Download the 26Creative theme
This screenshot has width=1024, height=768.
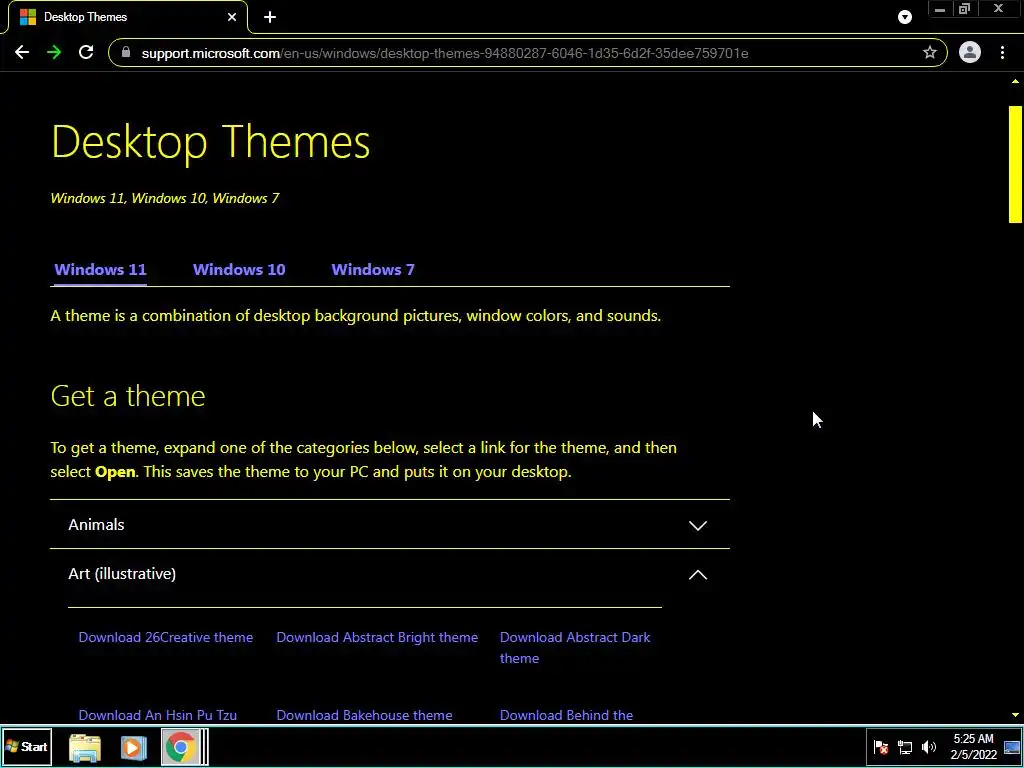[165, 637]
